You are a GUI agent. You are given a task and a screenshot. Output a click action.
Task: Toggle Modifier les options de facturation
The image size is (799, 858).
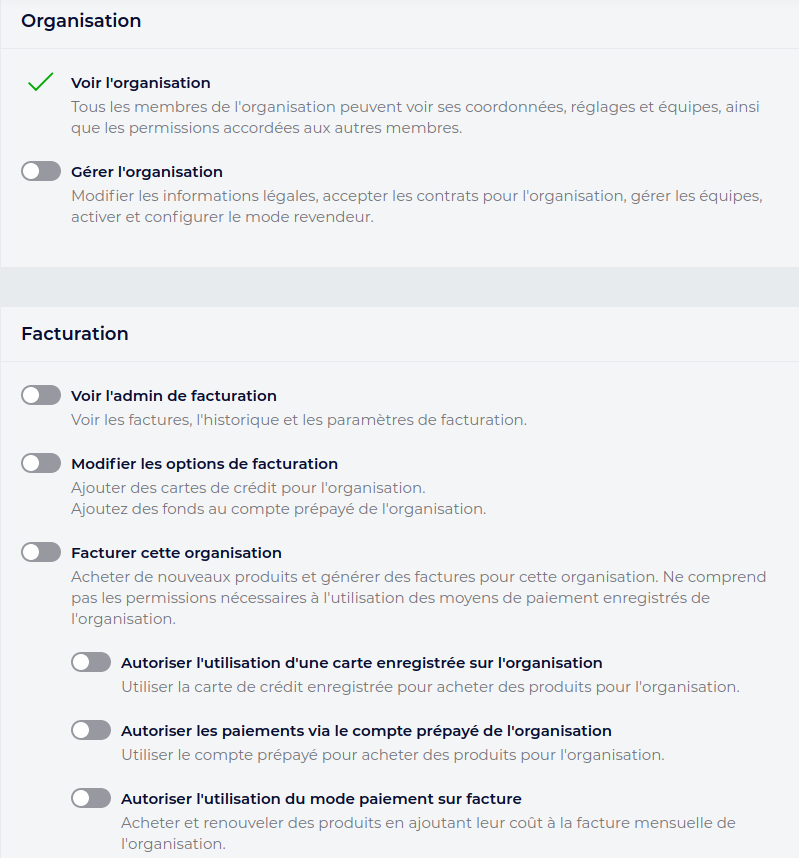pyautogui.click(x=41, y=464)
